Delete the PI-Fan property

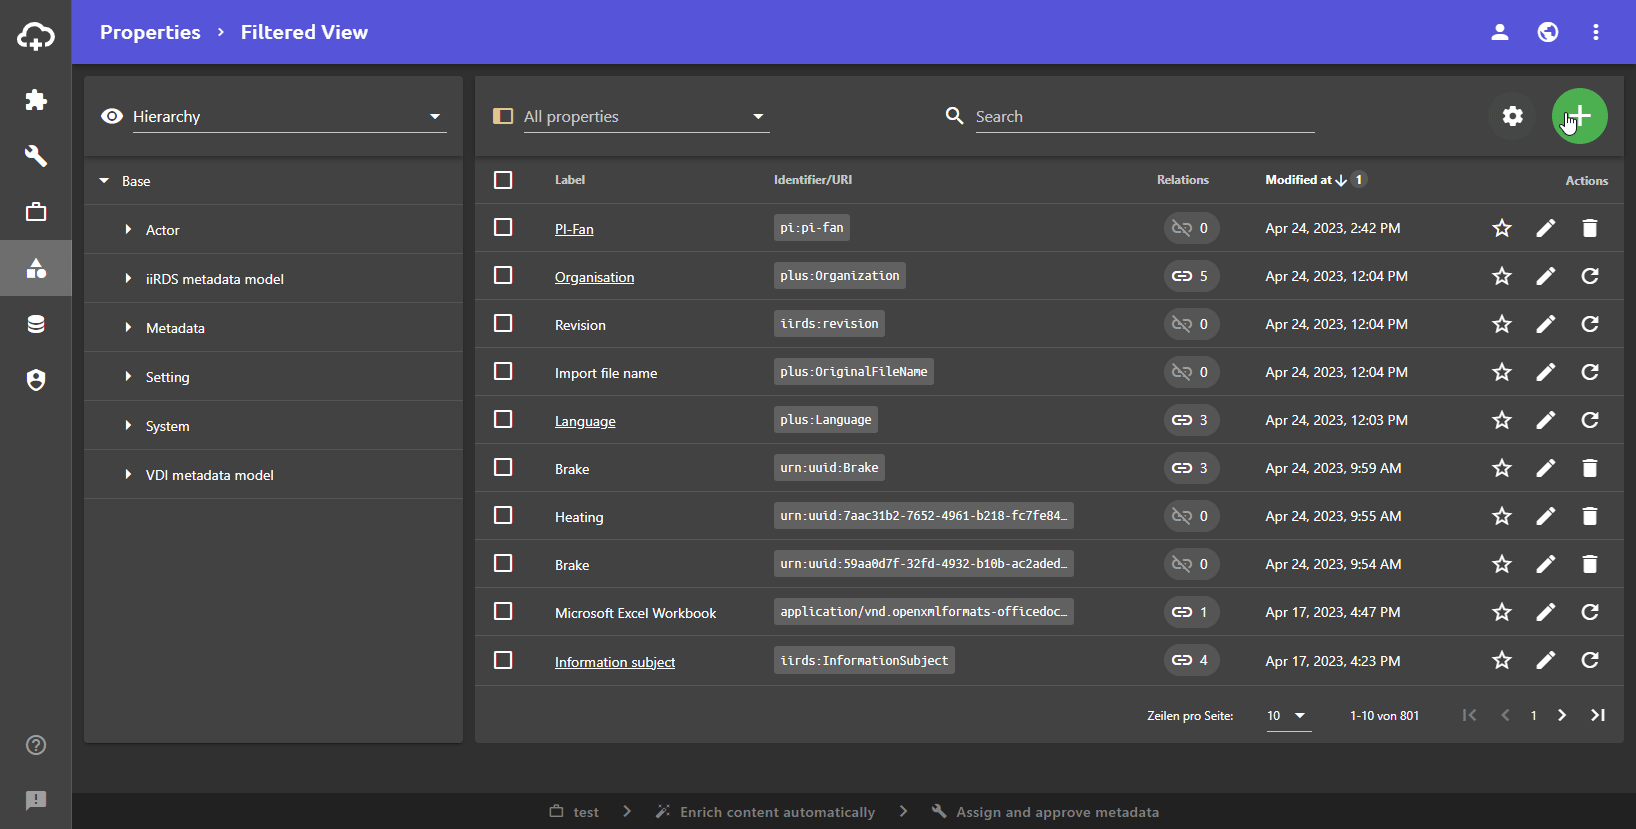[x=1590, y=228]
